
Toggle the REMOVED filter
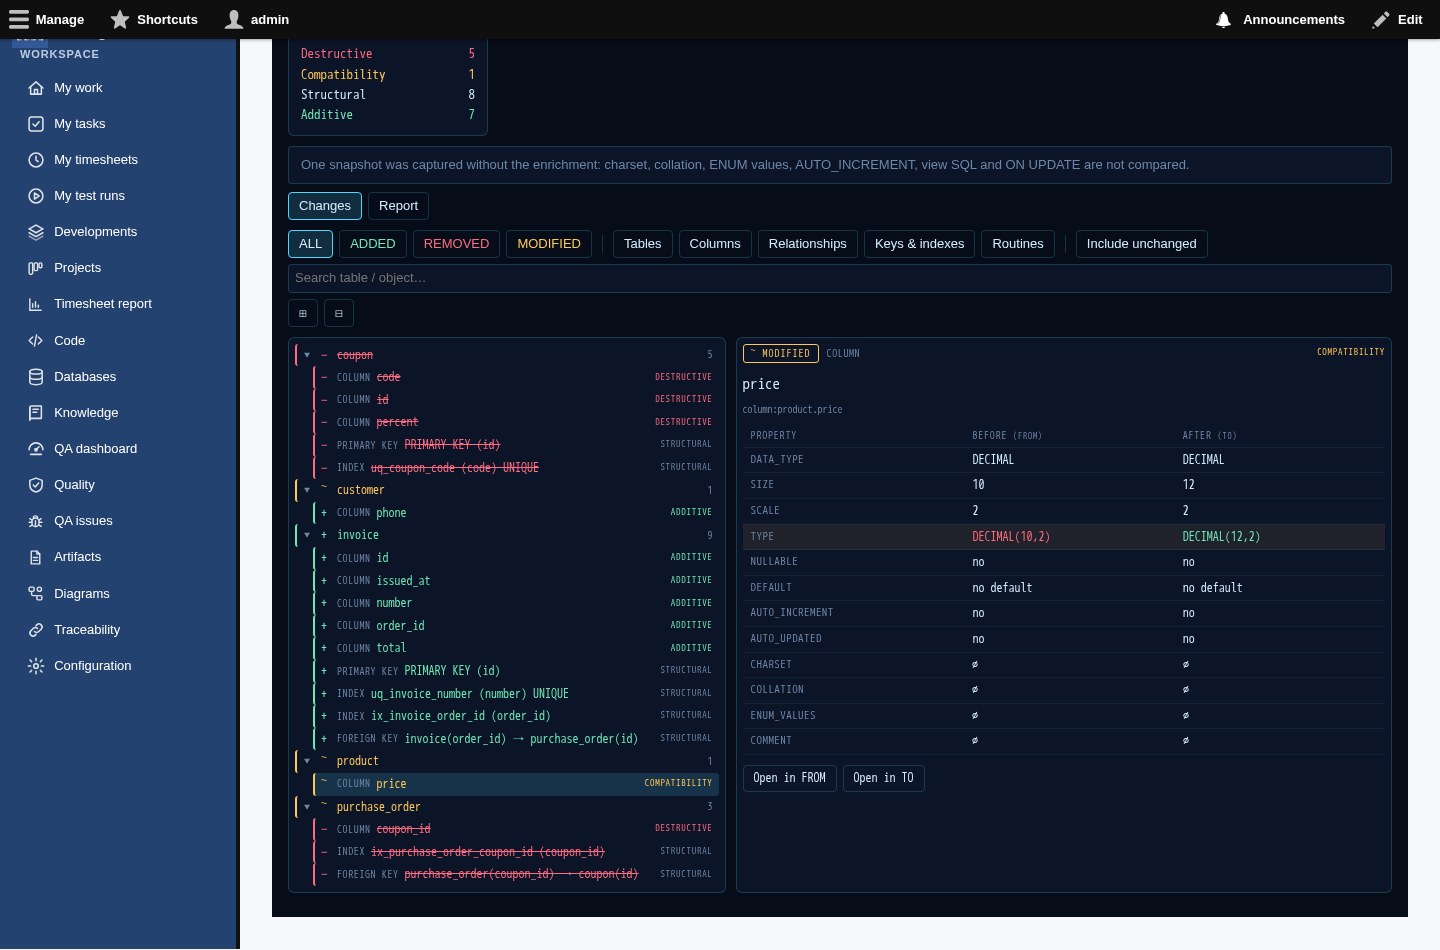pos(456,244)
